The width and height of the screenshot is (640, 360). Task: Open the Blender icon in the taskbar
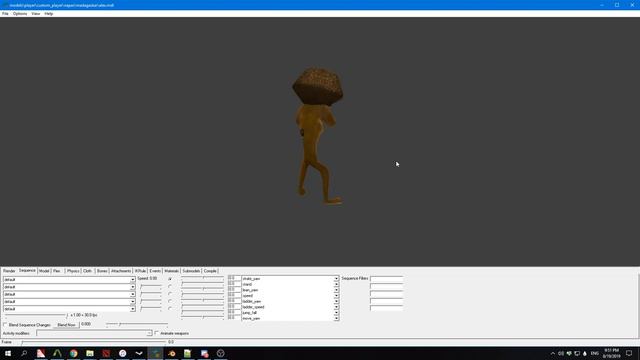(x=171, y=353)
